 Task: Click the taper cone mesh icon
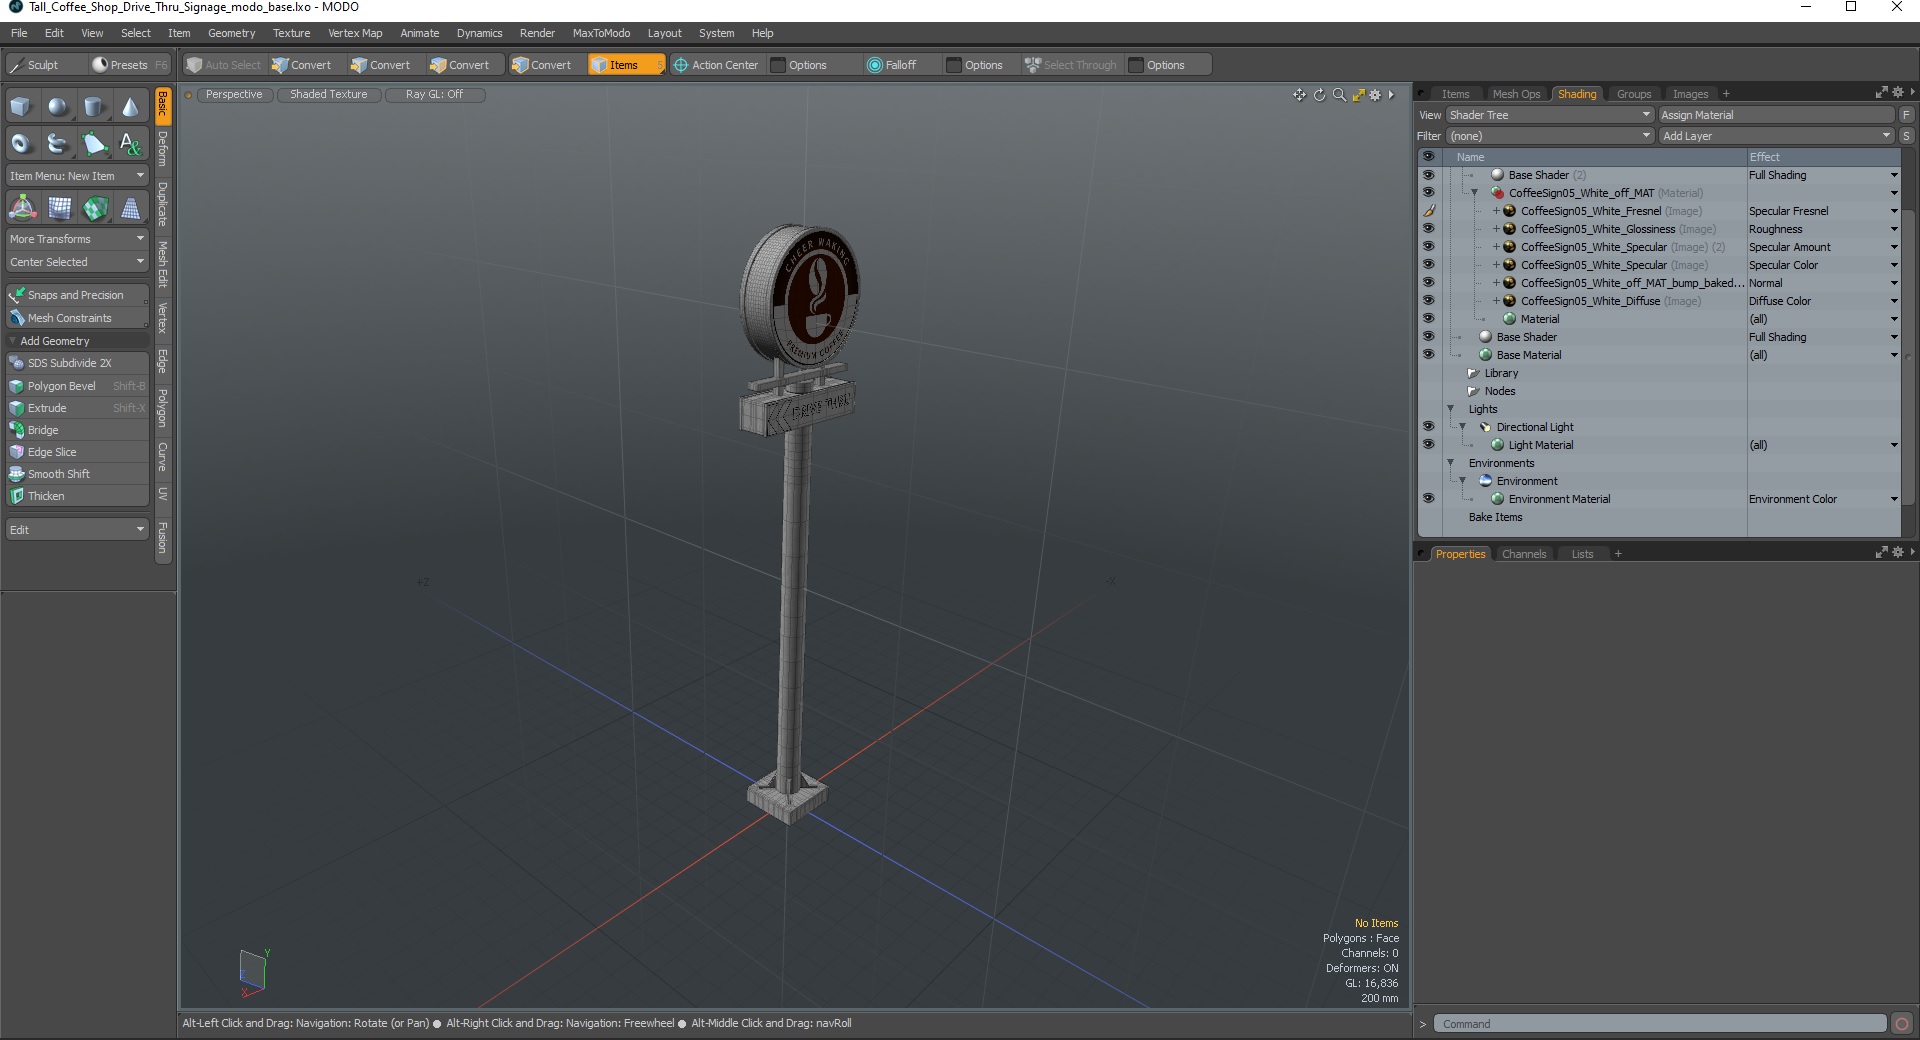pos(130,208)
